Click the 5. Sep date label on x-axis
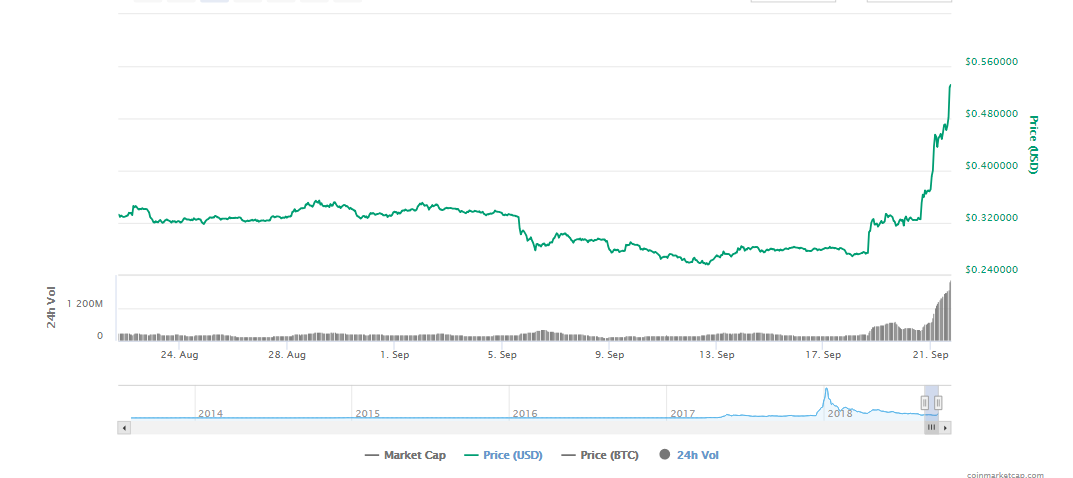1073x478 pixels. pyautogui.click(x=501, y=354)
